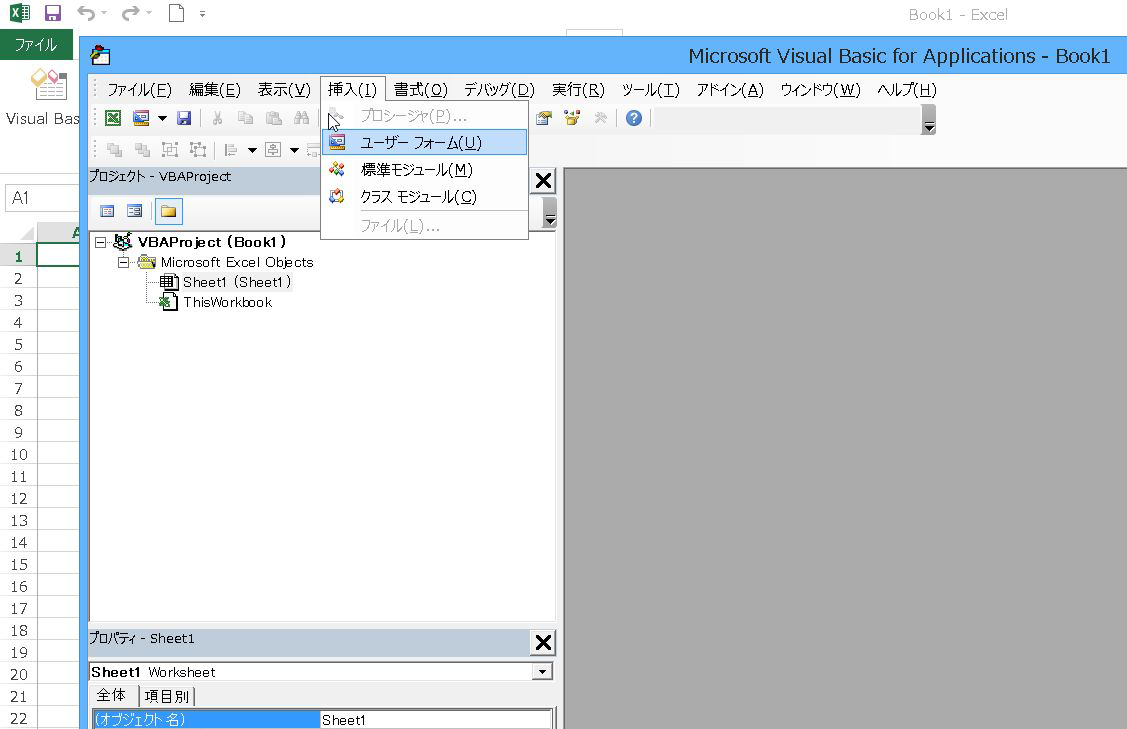This screenshot has width=1127, height=729.
Task: Collapse the VBAProject (Book1) tree node
Action: pos(101,242)
